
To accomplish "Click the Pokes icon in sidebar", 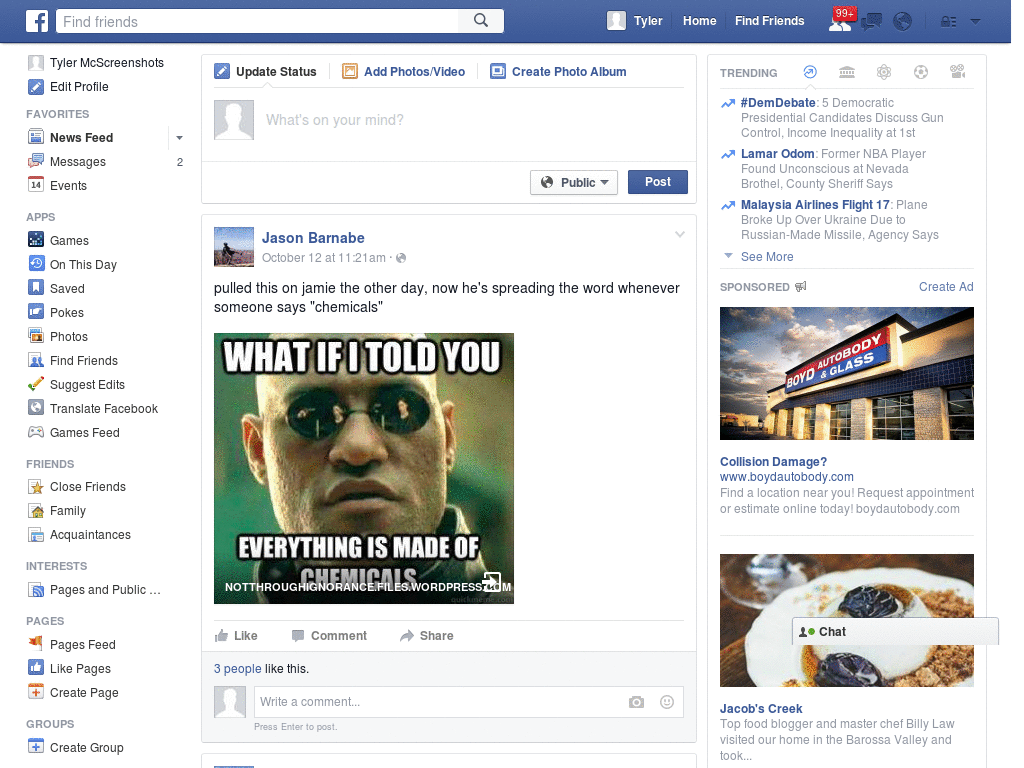I will pos(36,312).
